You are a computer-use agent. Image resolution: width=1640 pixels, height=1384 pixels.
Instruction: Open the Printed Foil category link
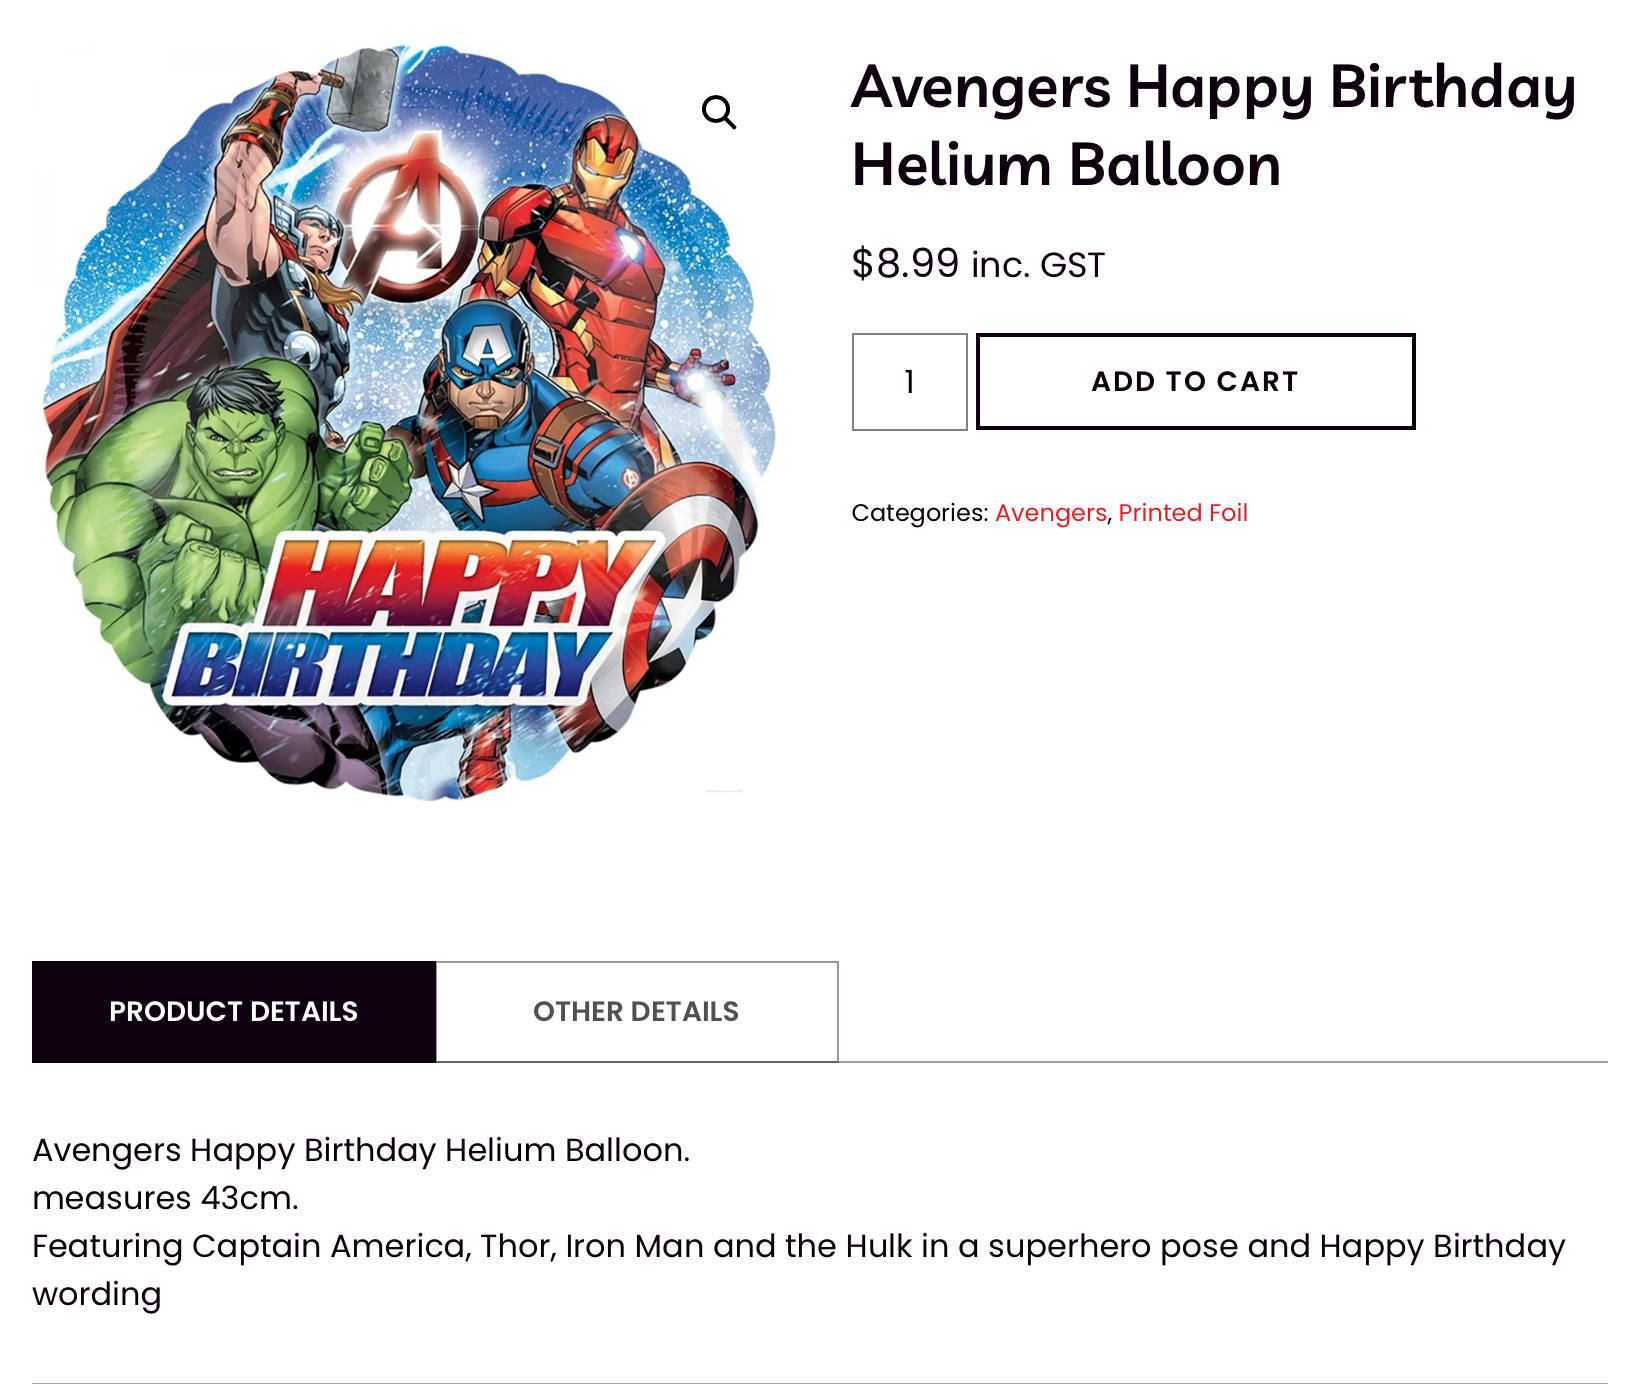pos(1182,513)
